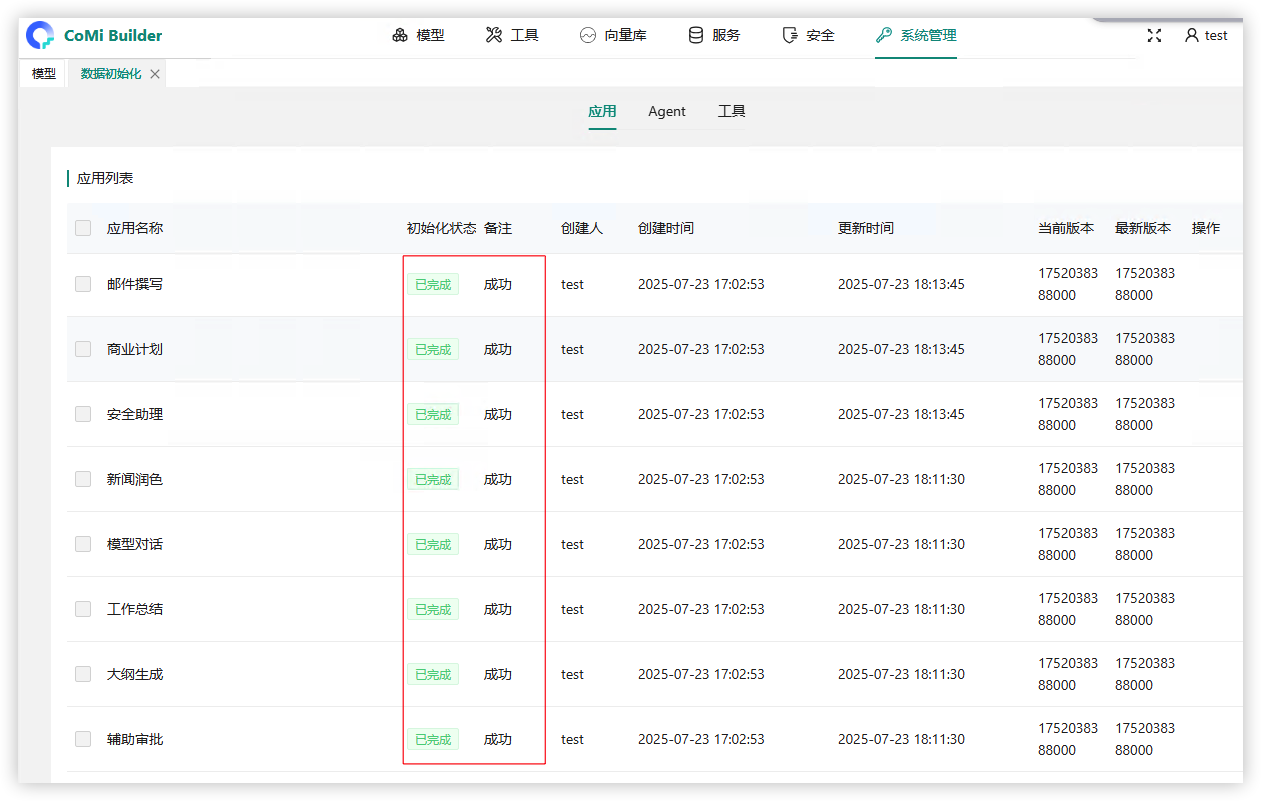
Task: Switch to the 模型 page tab
Action: pos(44,74)
